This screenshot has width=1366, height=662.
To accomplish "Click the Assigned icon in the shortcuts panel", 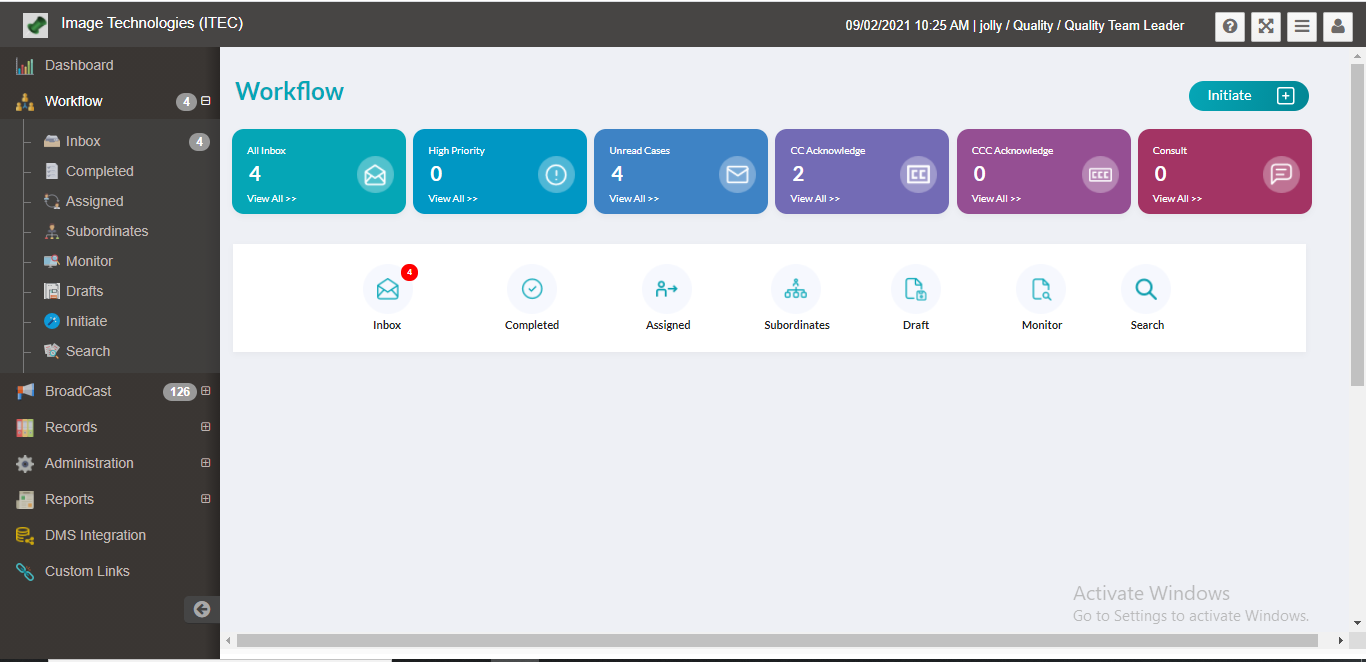I will (x=667, y=288).
